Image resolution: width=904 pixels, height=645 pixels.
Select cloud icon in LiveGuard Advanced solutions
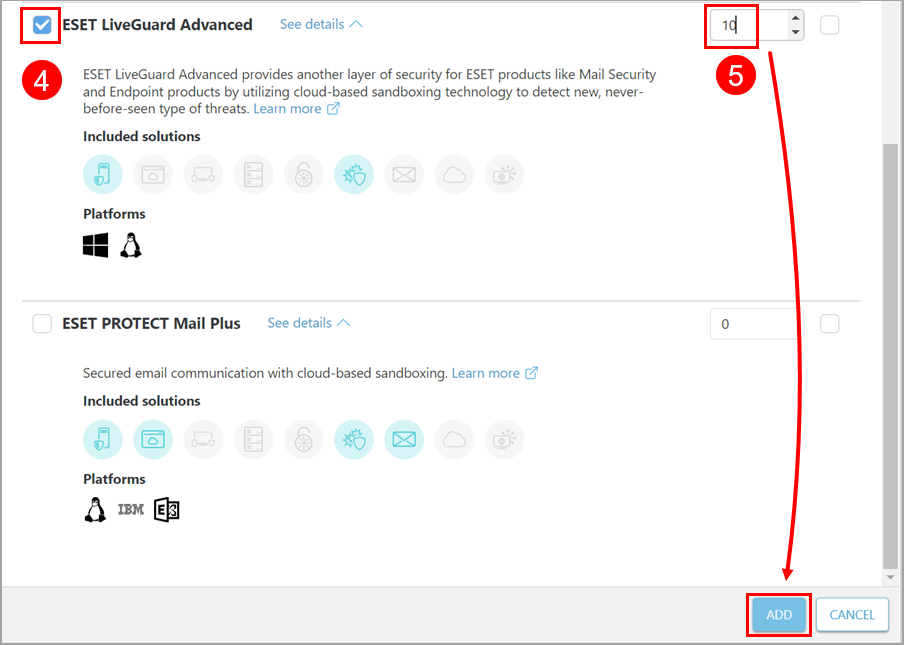coord(454,174)
